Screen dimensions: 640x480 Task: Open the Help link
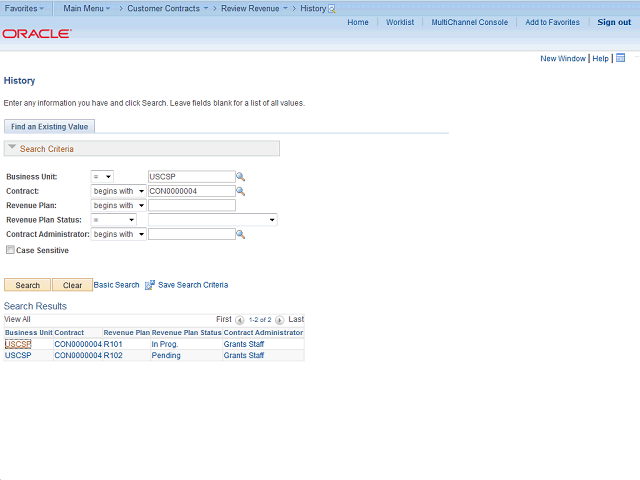pos(600,58)
